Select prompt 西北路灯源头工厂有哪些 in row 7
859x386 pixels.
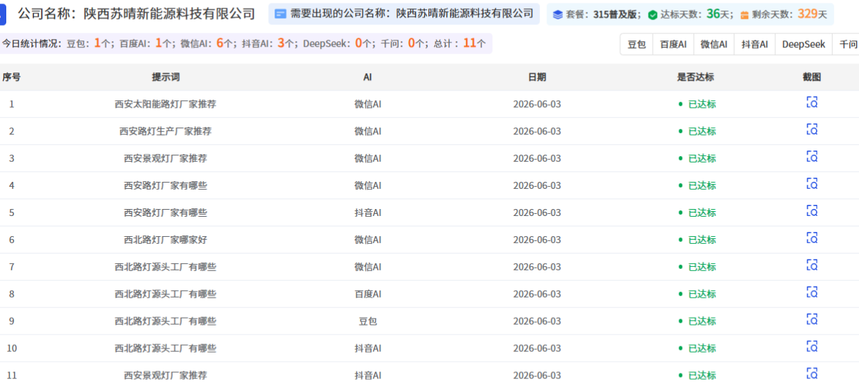click(165, 267)
